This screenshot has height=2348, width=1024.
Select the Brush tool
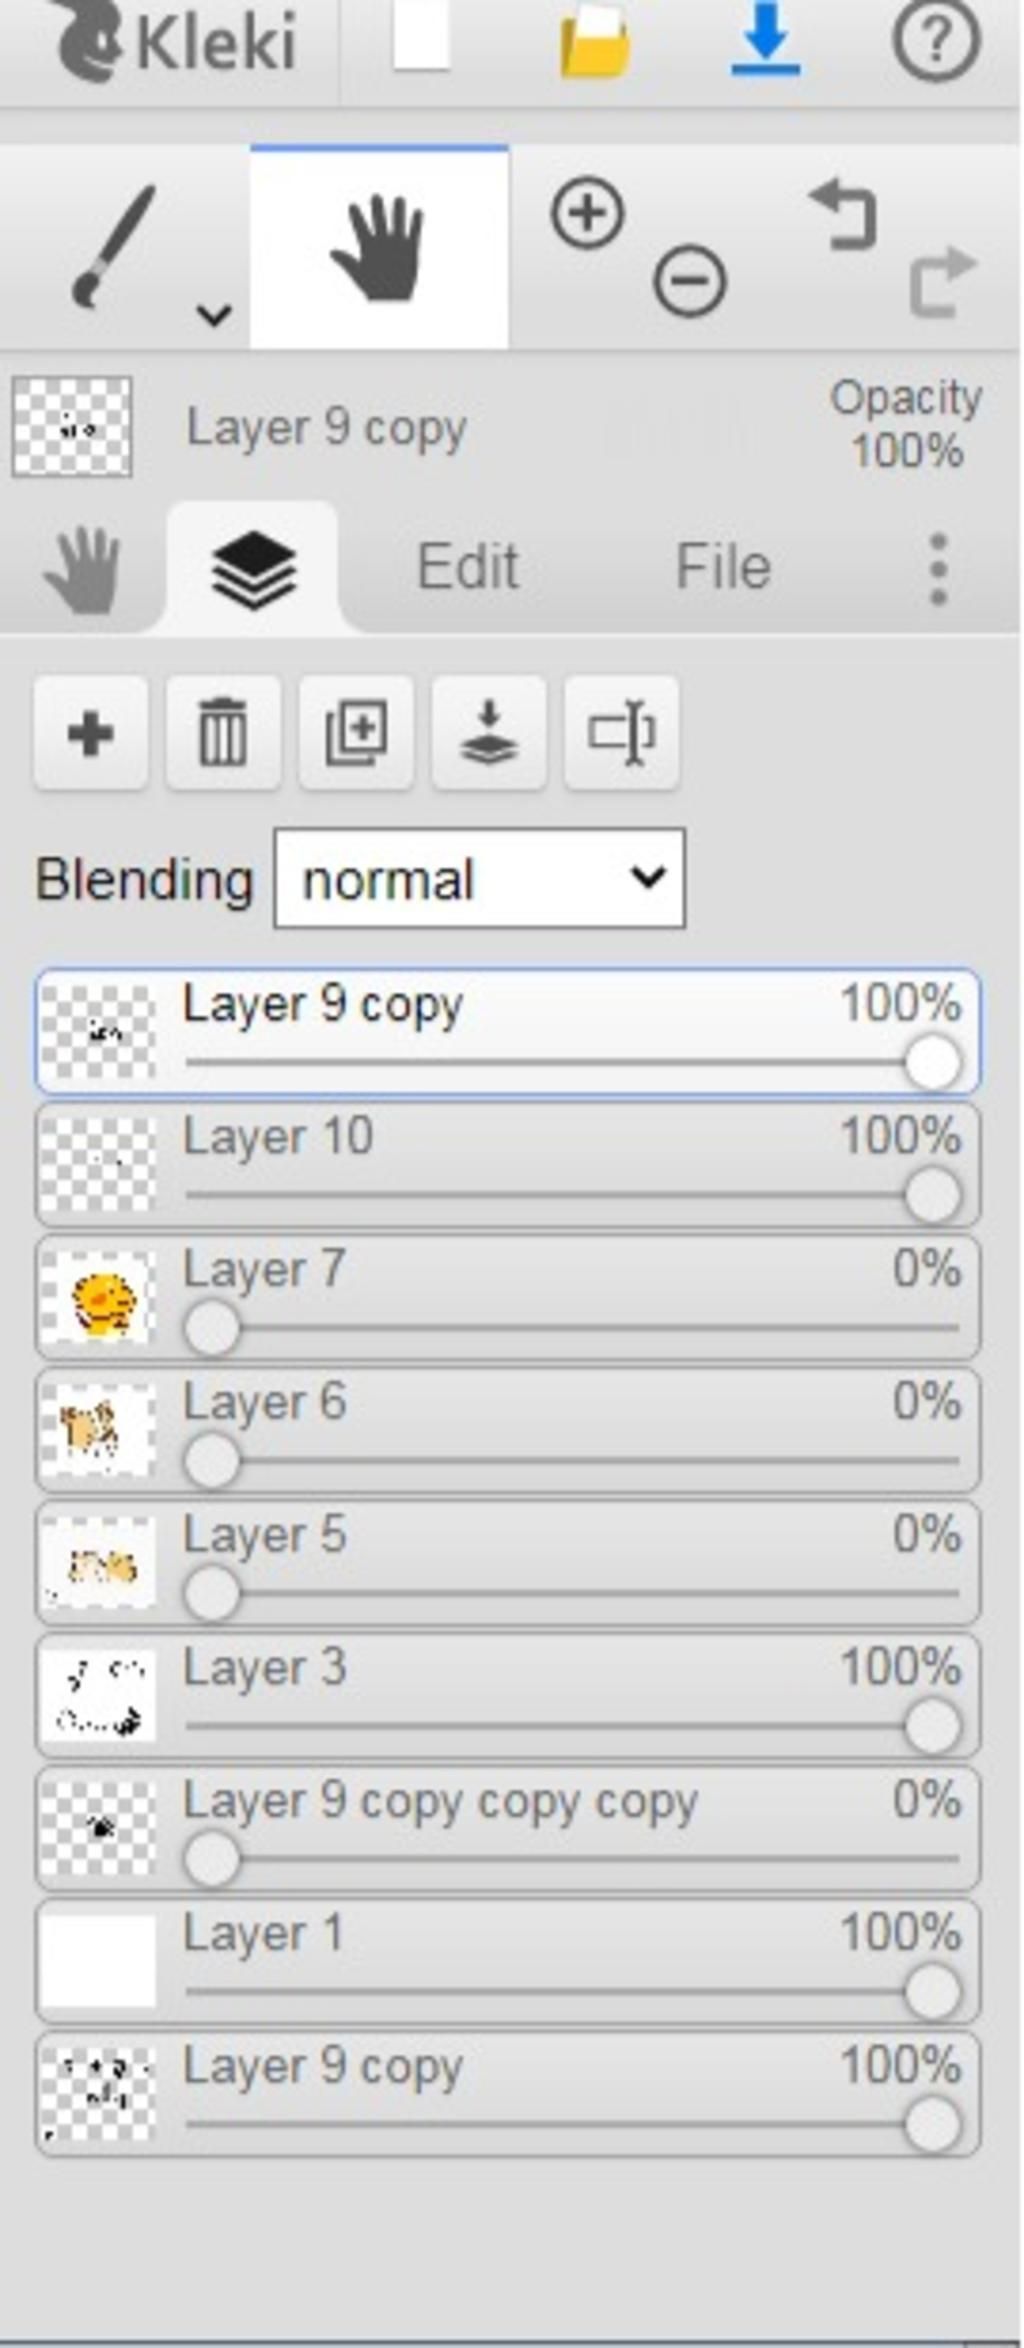(112, 246)
